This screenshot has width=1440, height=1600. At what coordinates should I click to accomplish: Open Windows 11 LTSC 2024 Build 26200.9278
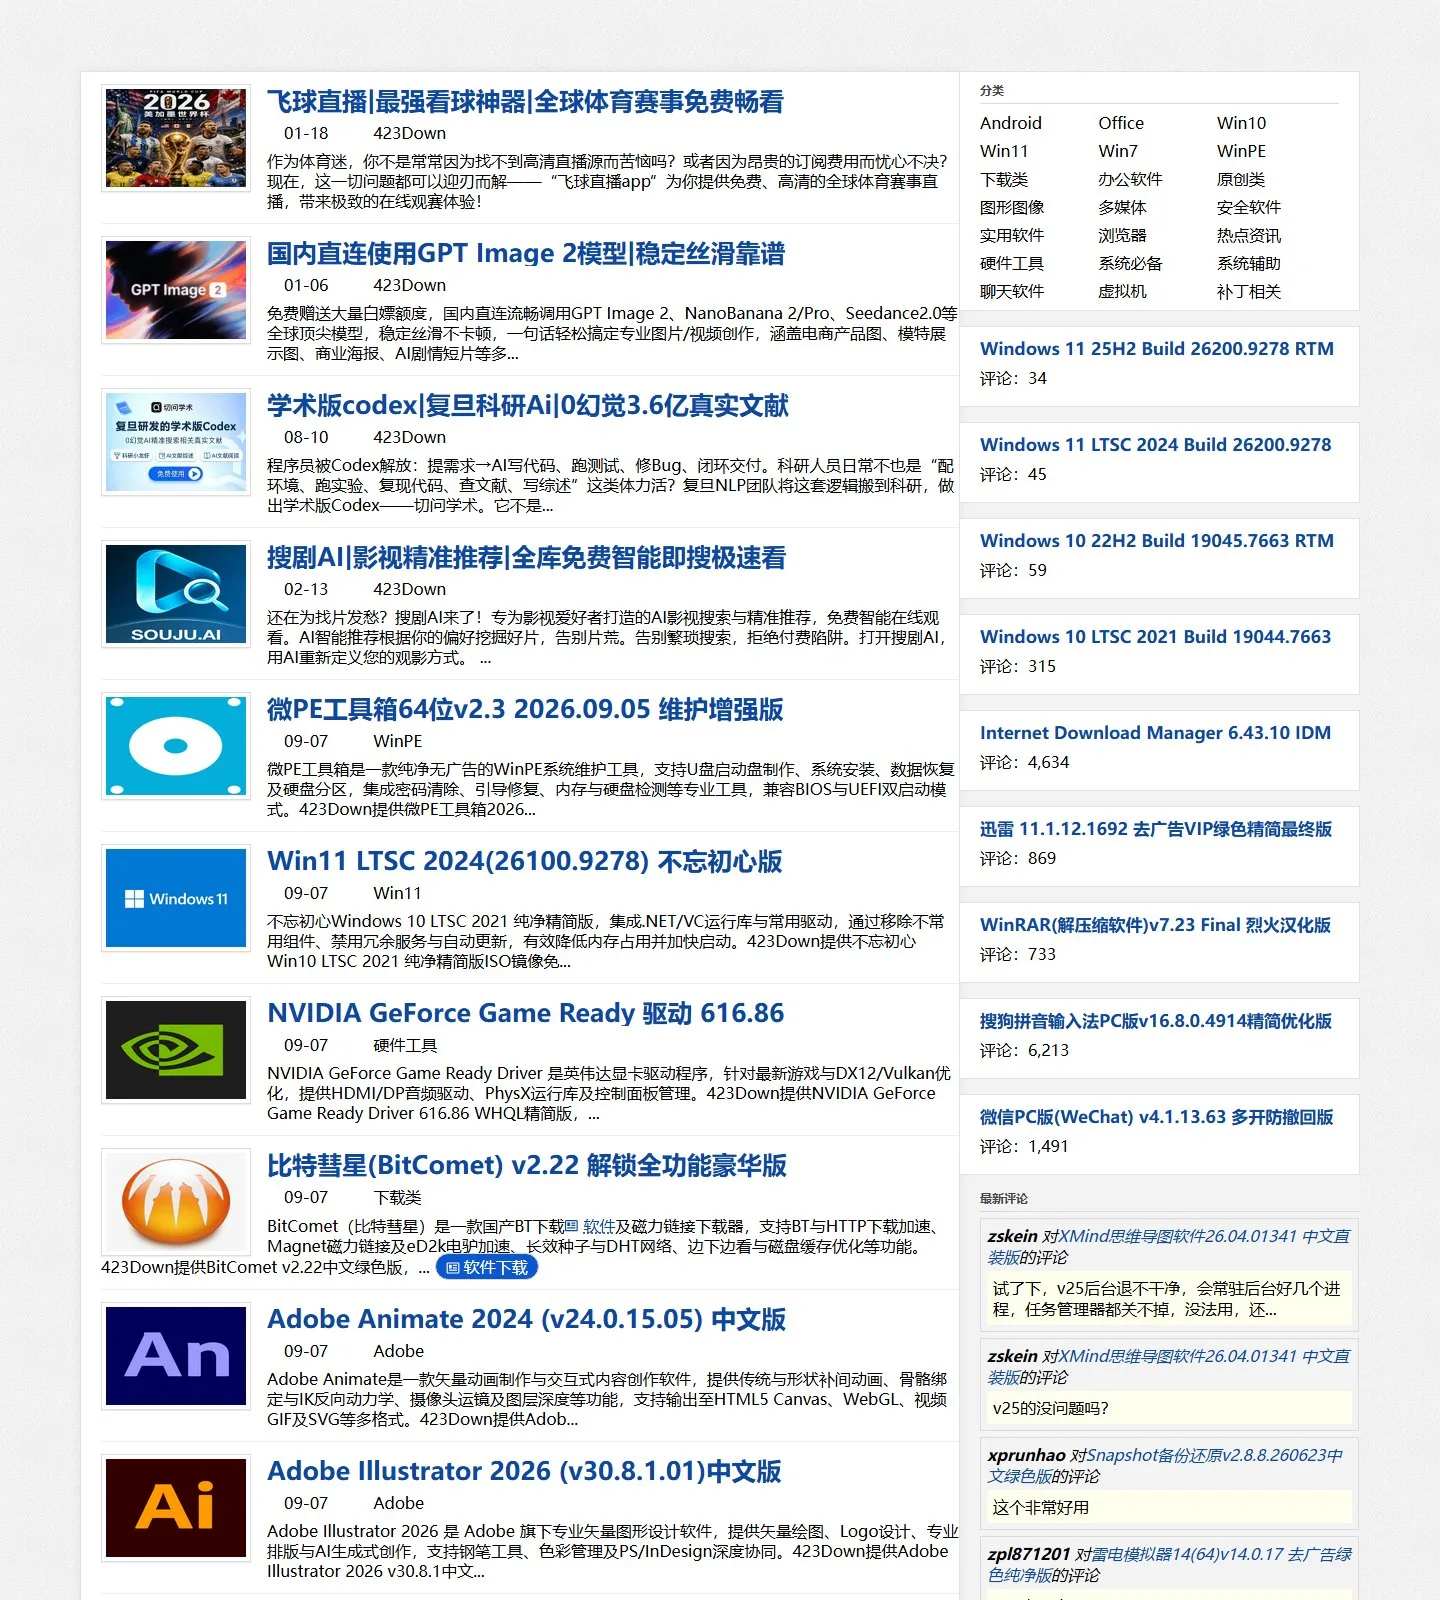[x=1156, y=445]
